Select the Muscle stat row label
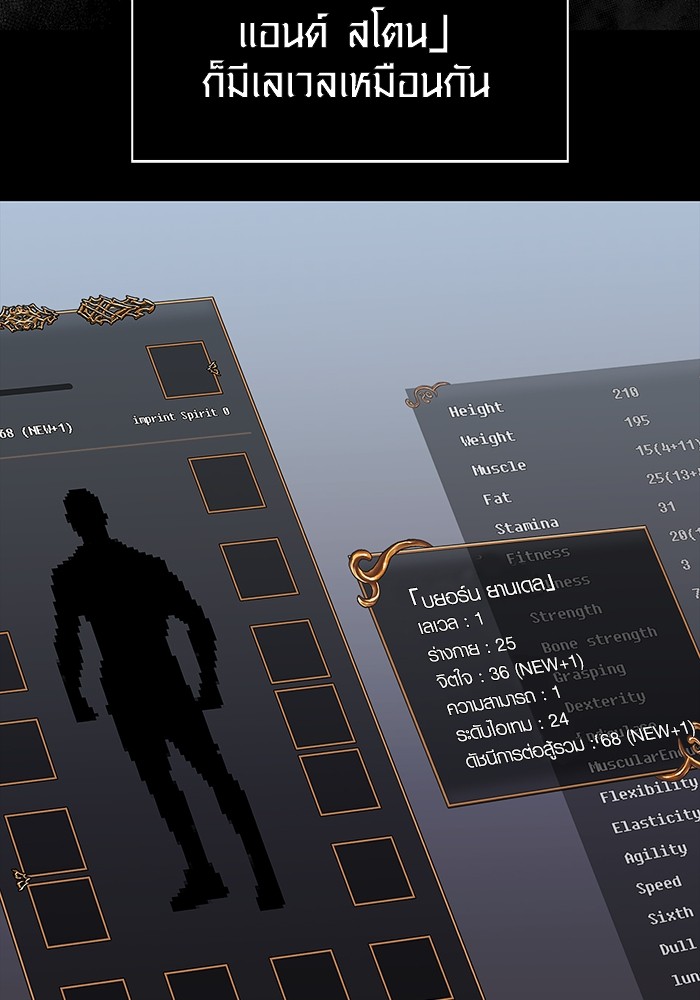Image resolution: width=700 pixels, height=1000 pixels. 499,467
